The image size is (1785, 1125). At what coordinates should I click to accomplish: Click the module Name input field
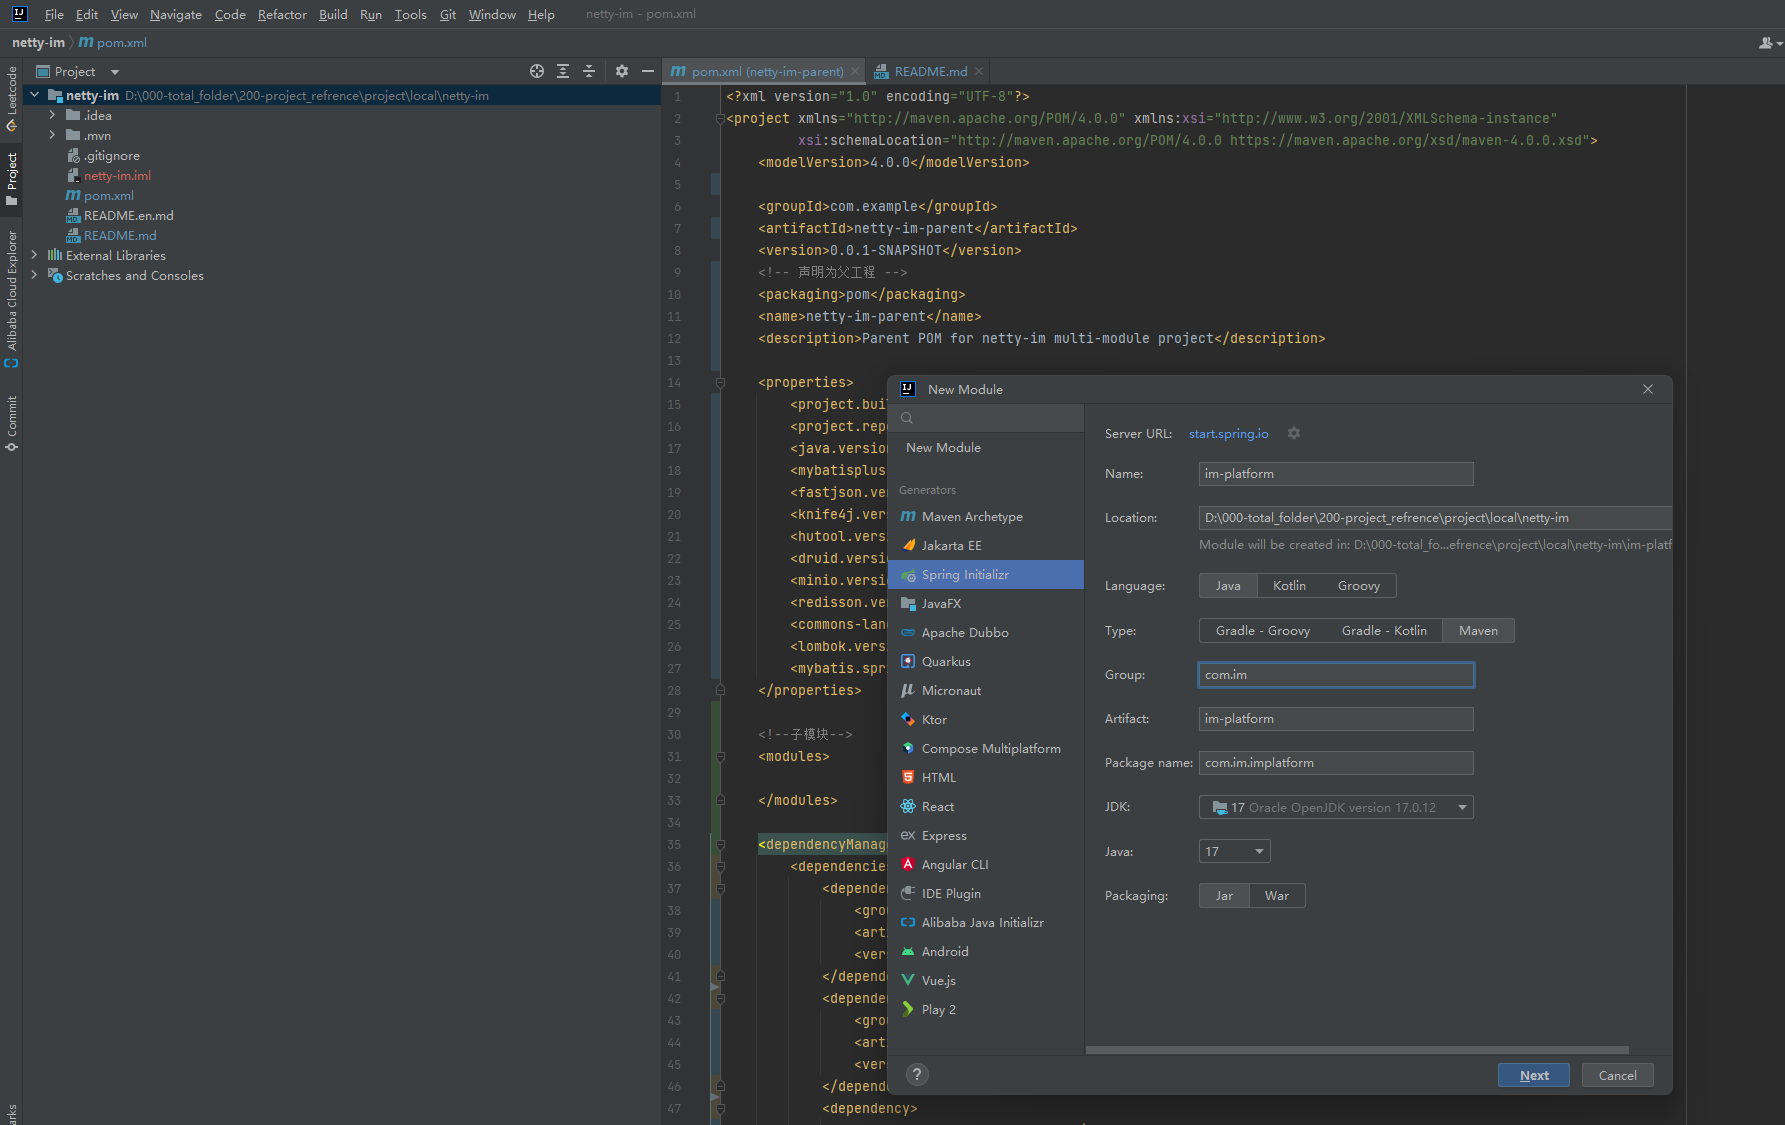[x=1336, y=474]
